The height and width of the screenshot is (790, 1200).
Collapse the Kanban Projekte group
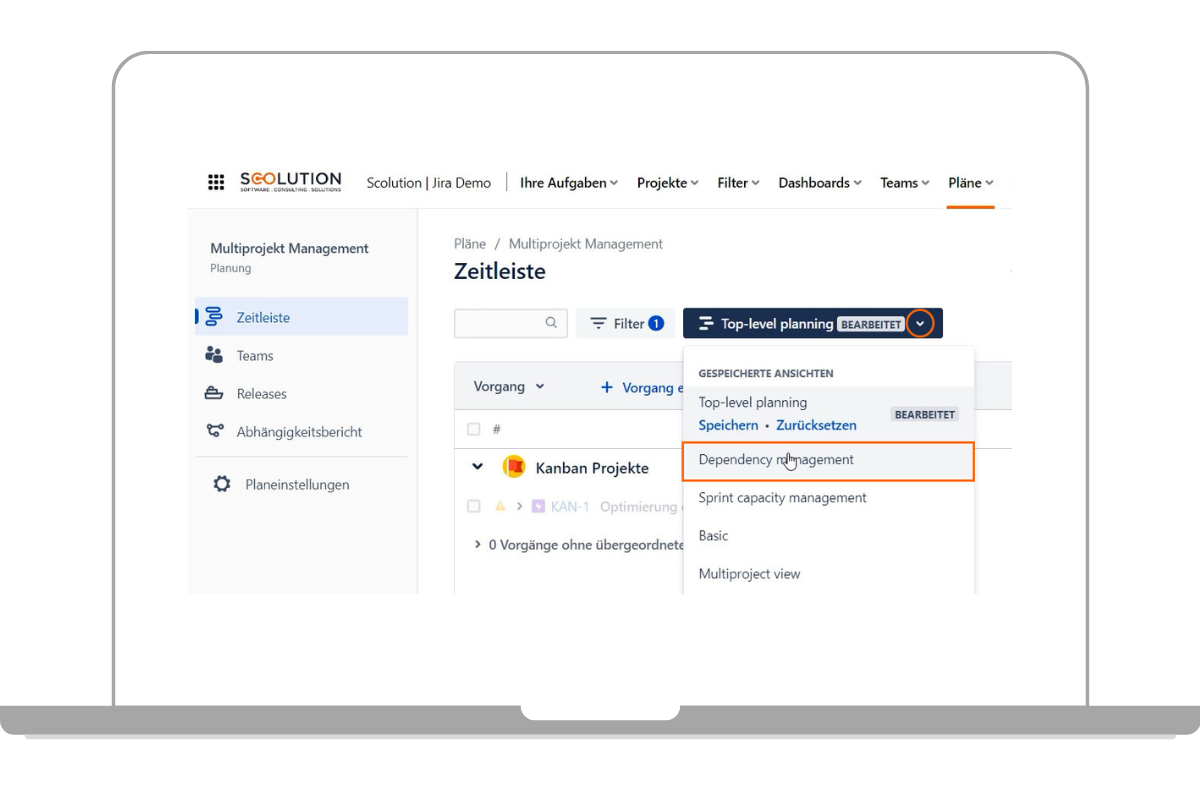478,467
